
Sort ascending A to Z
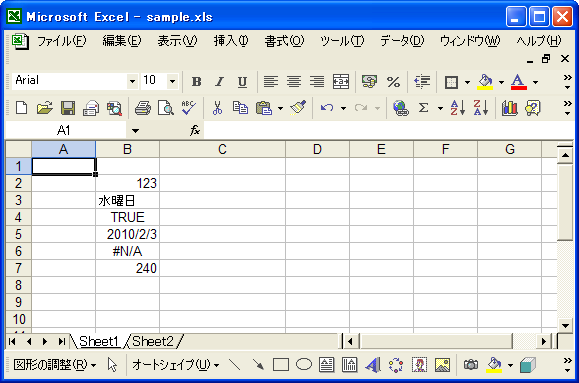click(x=458, y=108)
